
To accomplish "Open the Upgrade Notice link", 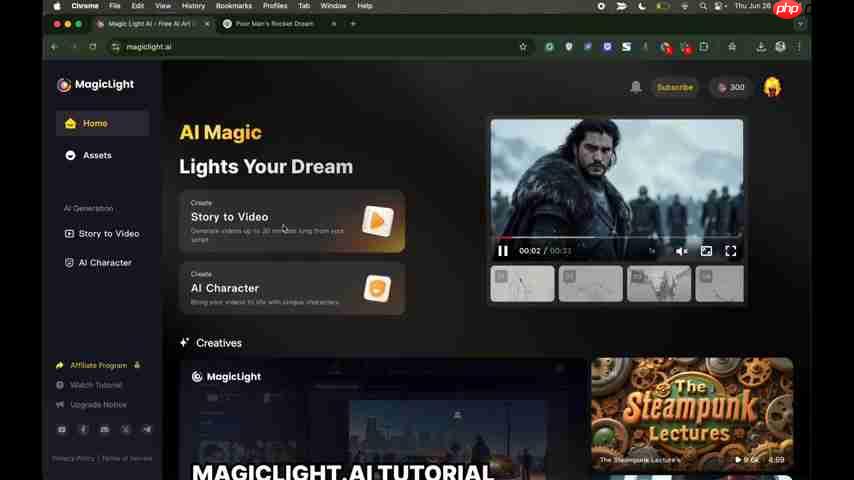I will 92,405.
